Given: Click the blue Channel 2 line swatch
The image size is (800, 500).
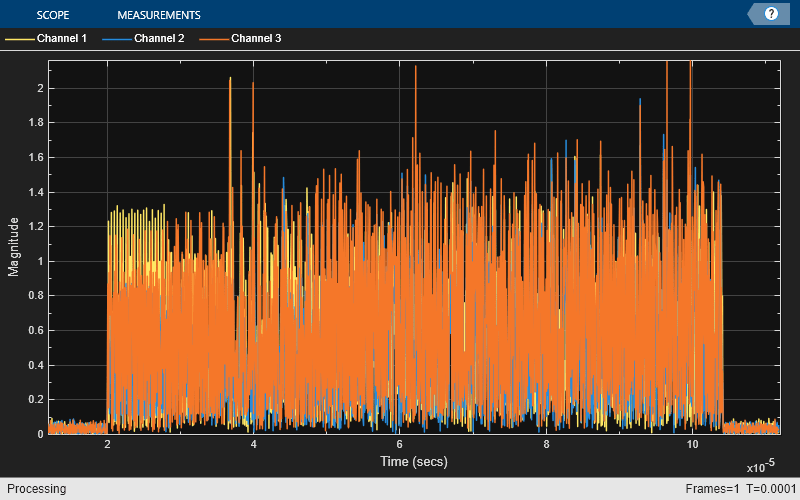Looking at the screenshot, I should coord(117,39).
